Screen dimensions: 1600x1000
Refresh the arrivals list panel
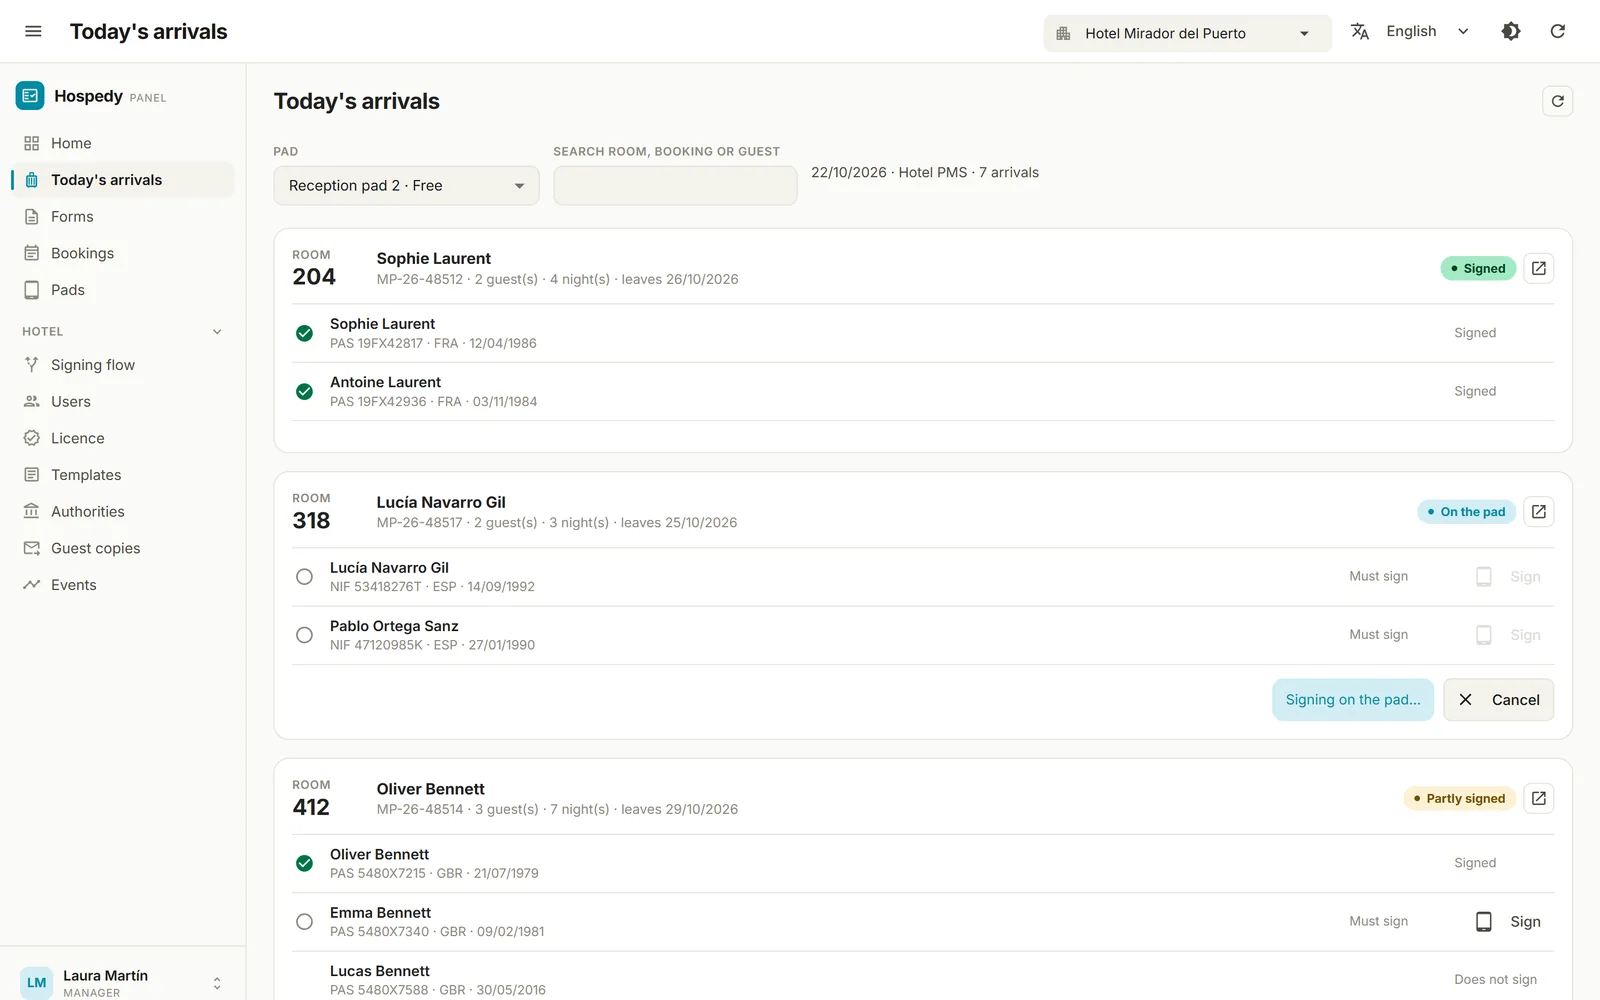(1557, 101)
